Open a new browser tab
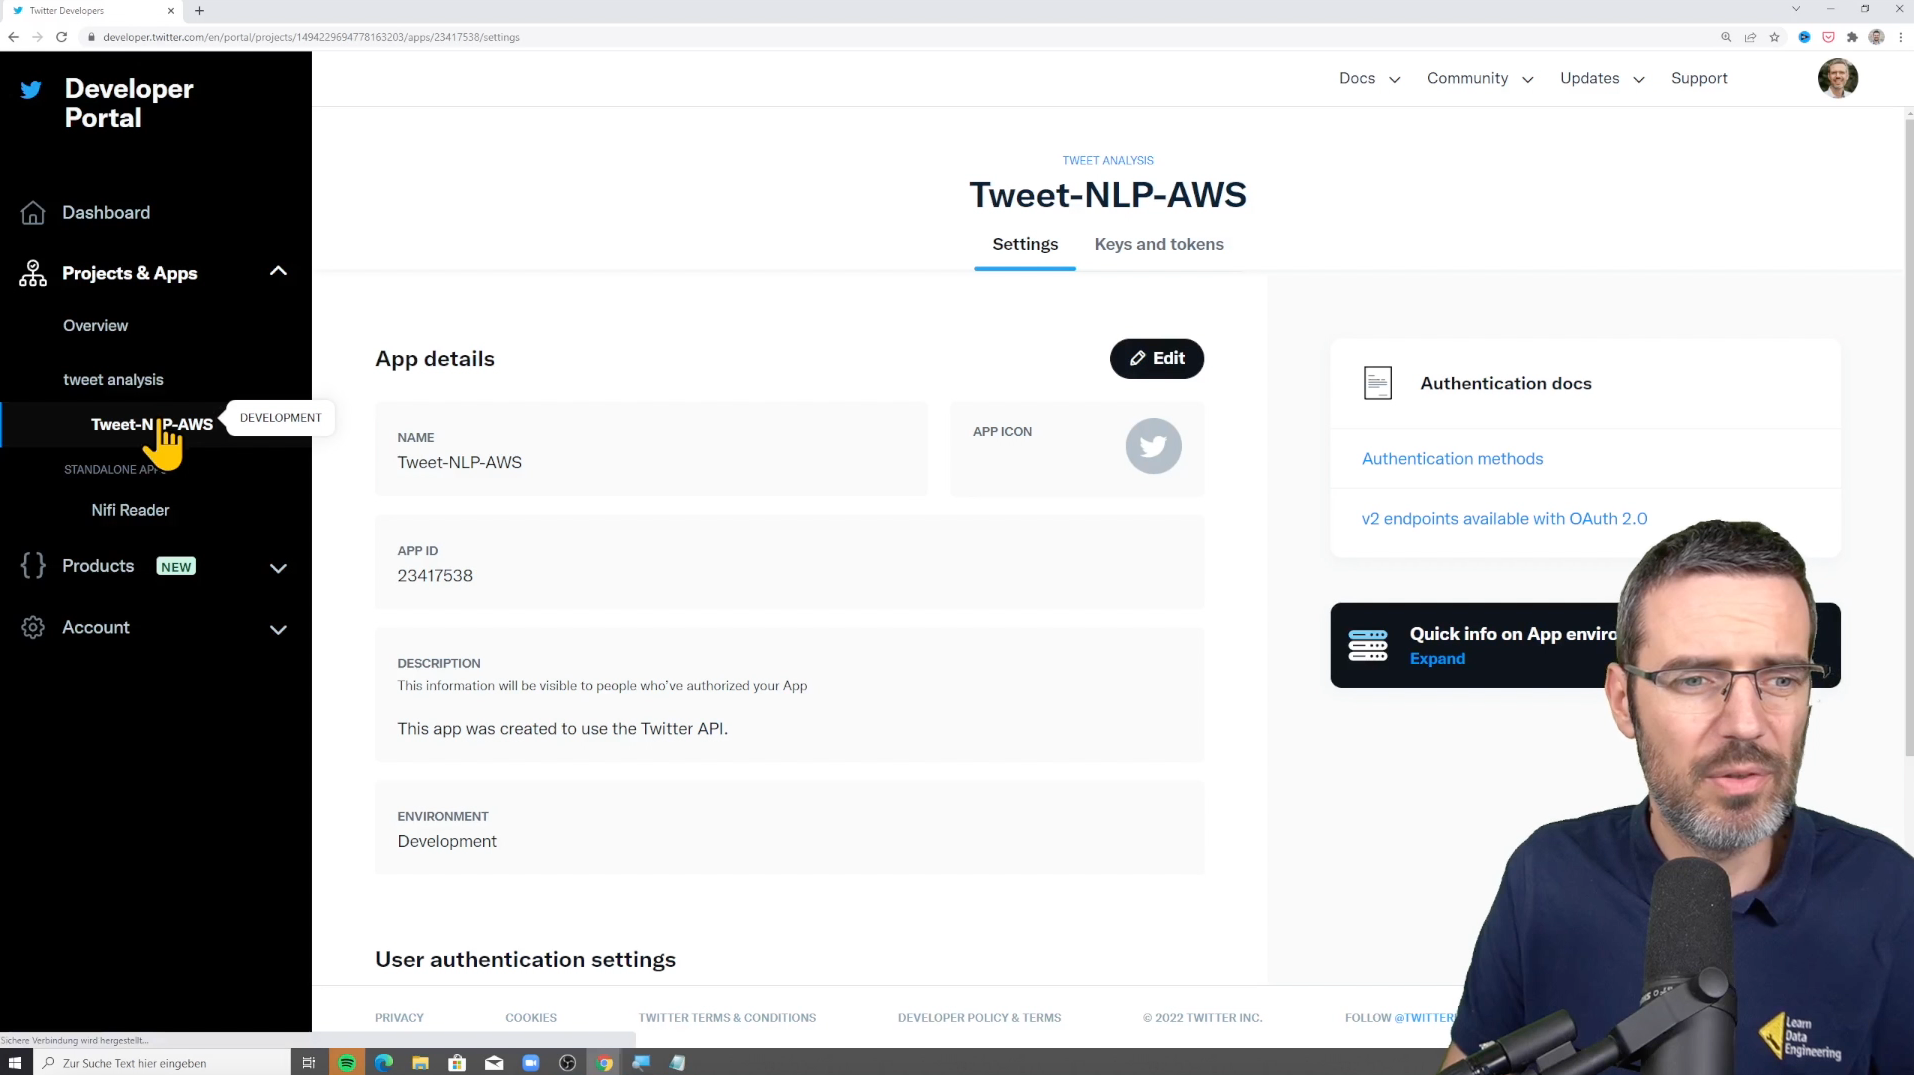 tap(199, 11)
